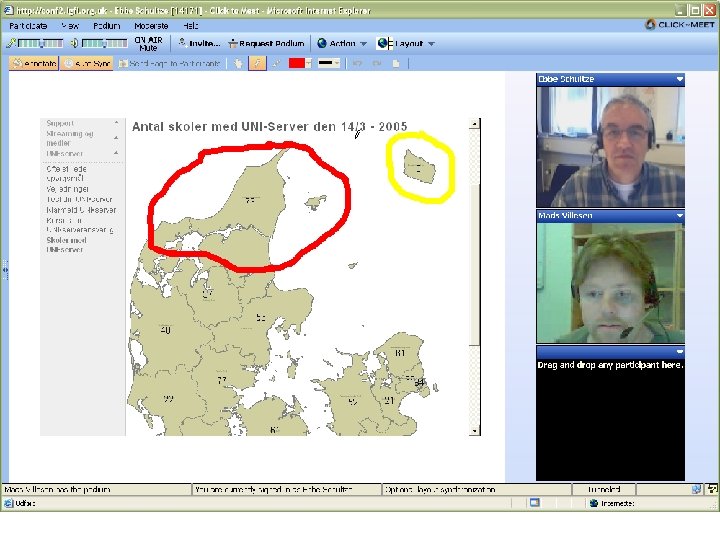Click the Invite person icon
The image size is (720, 540).
(x=182, y=43)
